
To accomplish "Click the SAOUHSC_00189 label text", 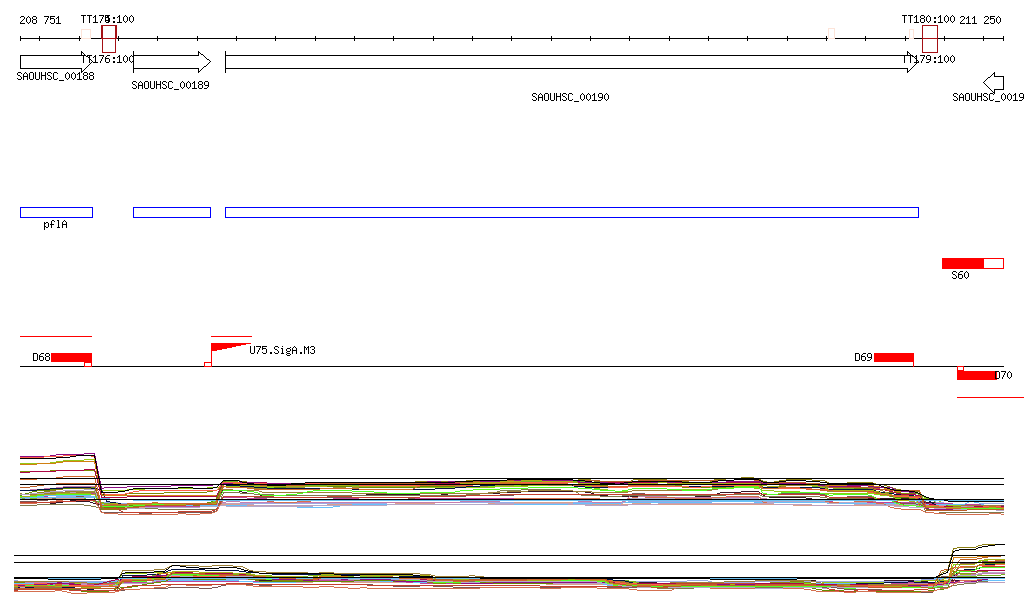I will click(170, 86).
